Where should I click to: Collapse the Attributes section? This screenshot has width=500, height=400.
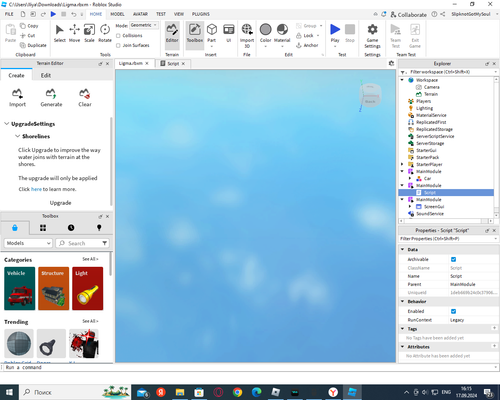pos(402,347)
